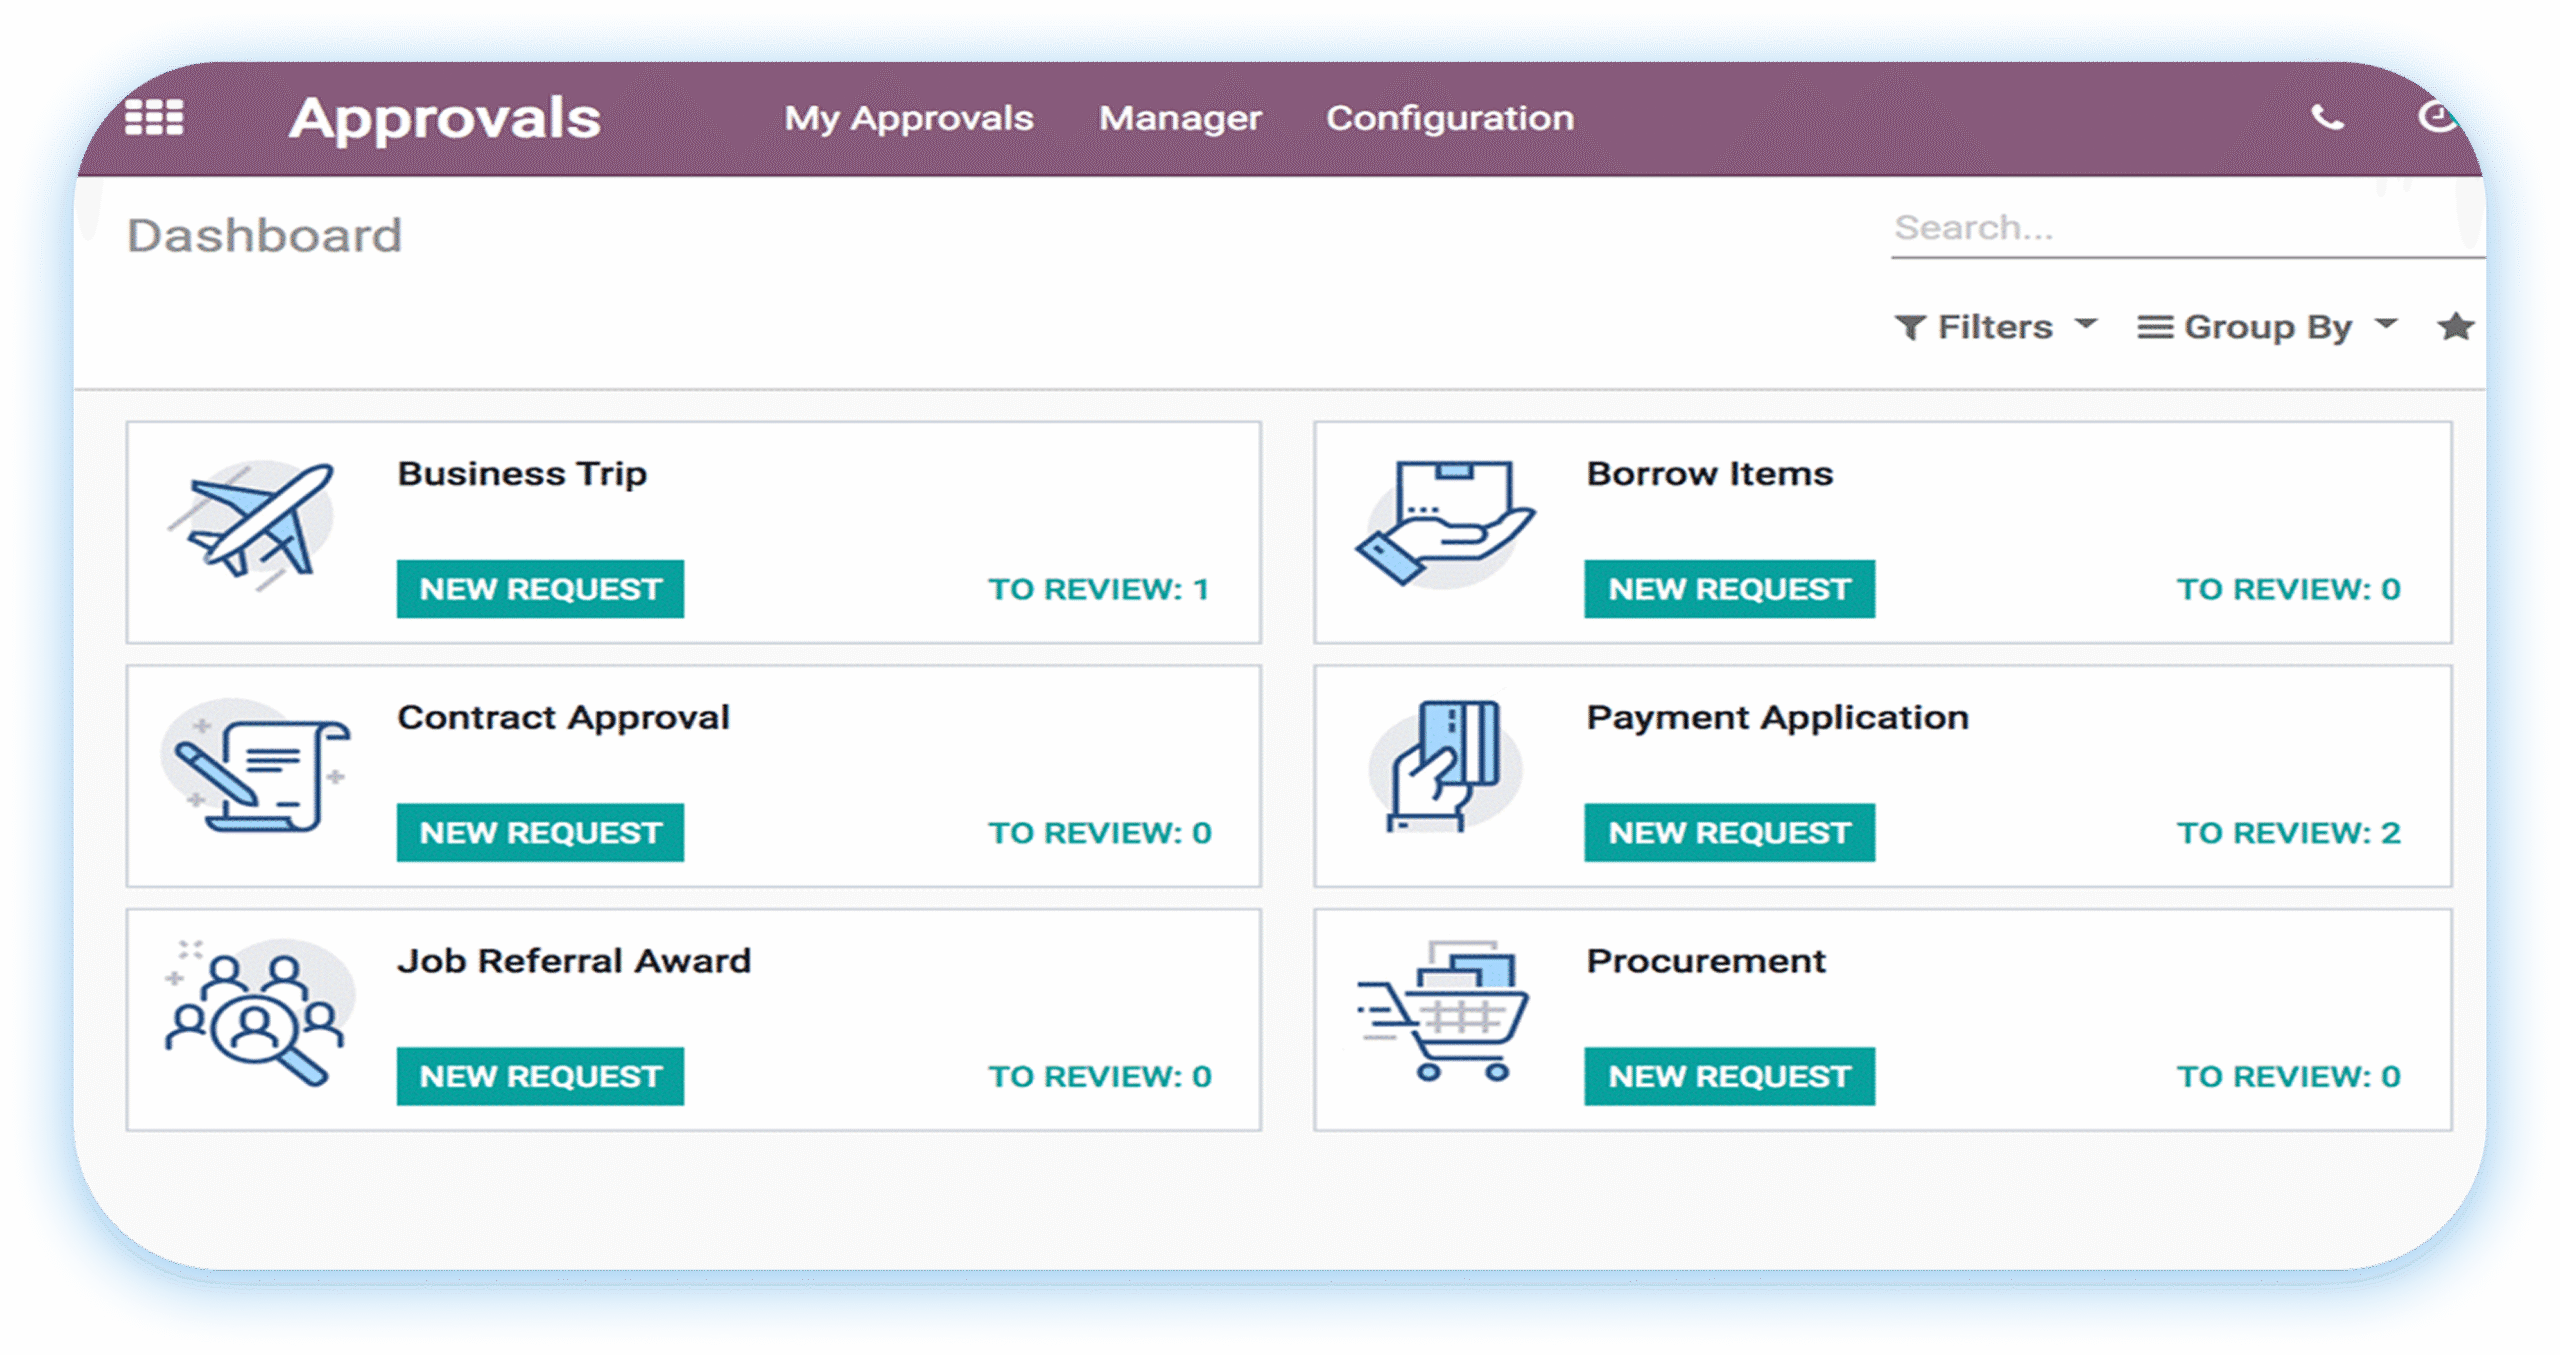This screenshot has width=2560, height=1355.
Task: Create New Request for Procurement
Action: pyautogui.click(x=1728, y=1076)
